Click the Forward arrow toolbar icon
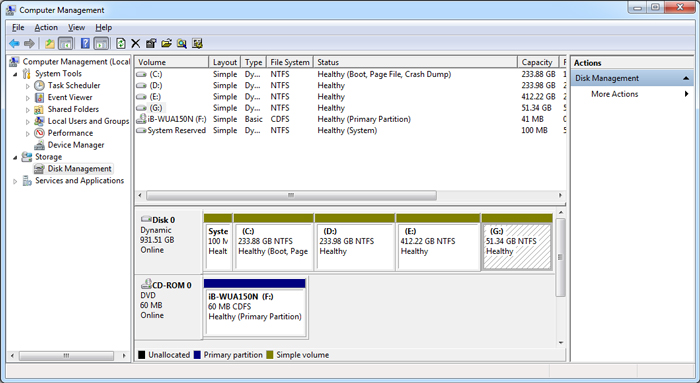This screenshot has width=700, height=383. tap(29, 43)
